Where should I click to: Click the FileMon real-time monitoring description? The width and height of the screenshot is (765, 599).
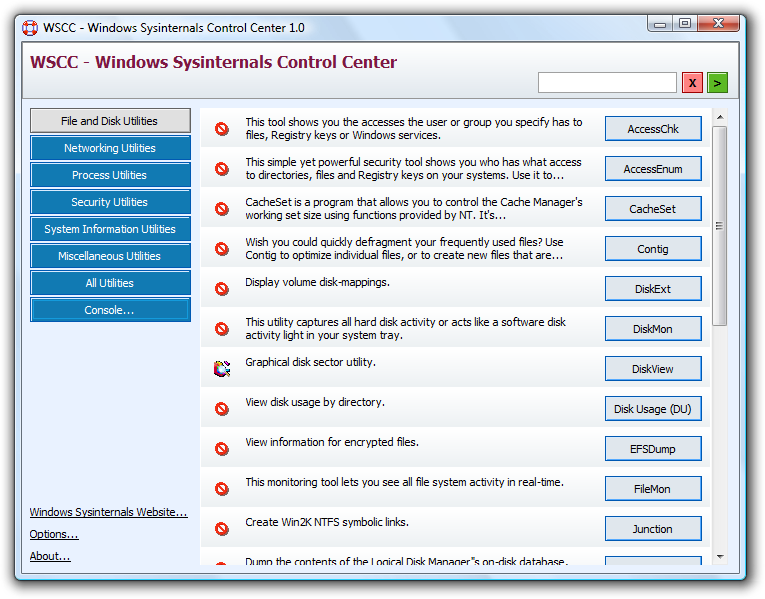pos(404,482)
